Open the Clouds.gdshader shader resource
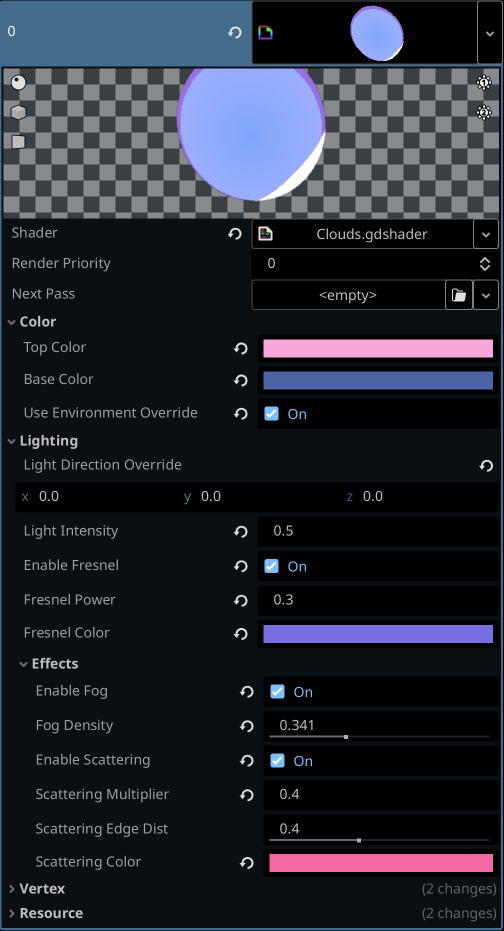The width and height of the screenshot is (504, 931). point(363,235)
